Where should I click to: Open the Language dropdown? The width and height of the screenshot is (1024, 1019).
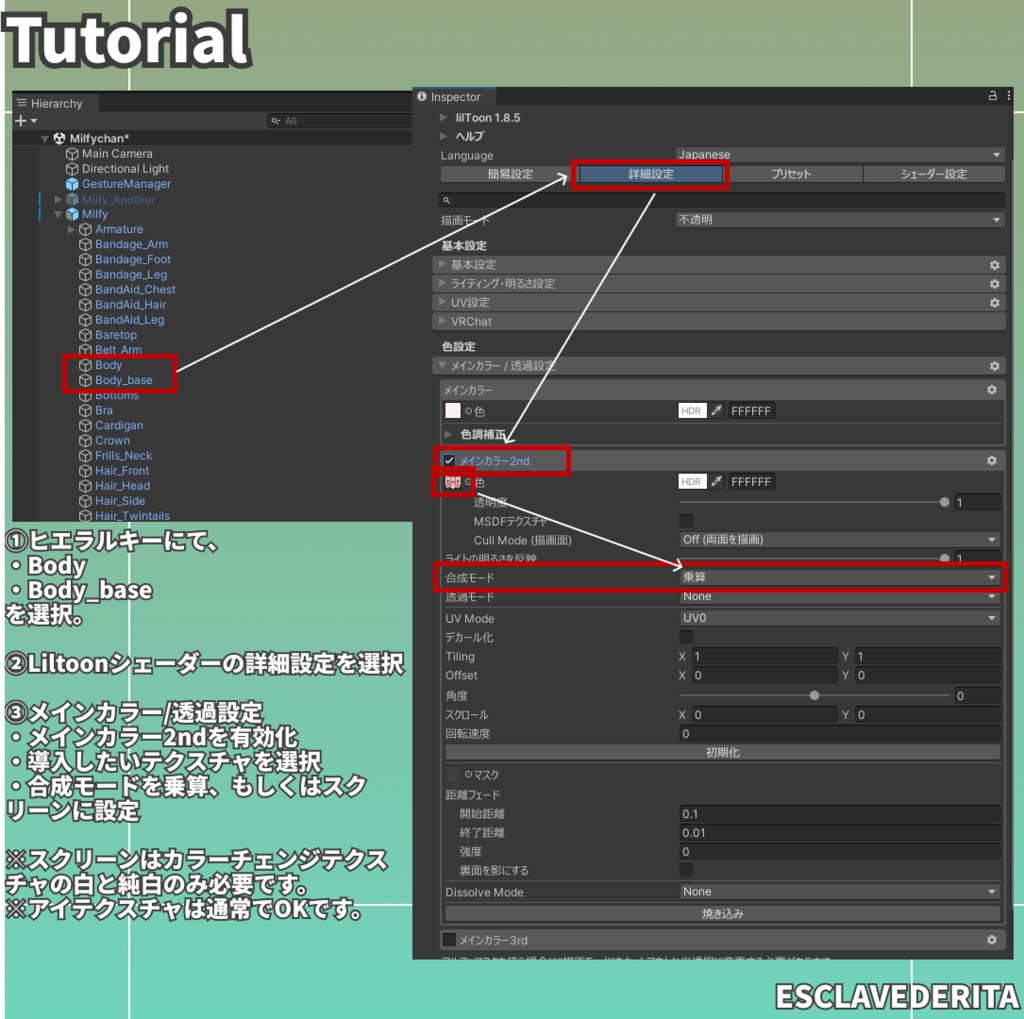839,155
